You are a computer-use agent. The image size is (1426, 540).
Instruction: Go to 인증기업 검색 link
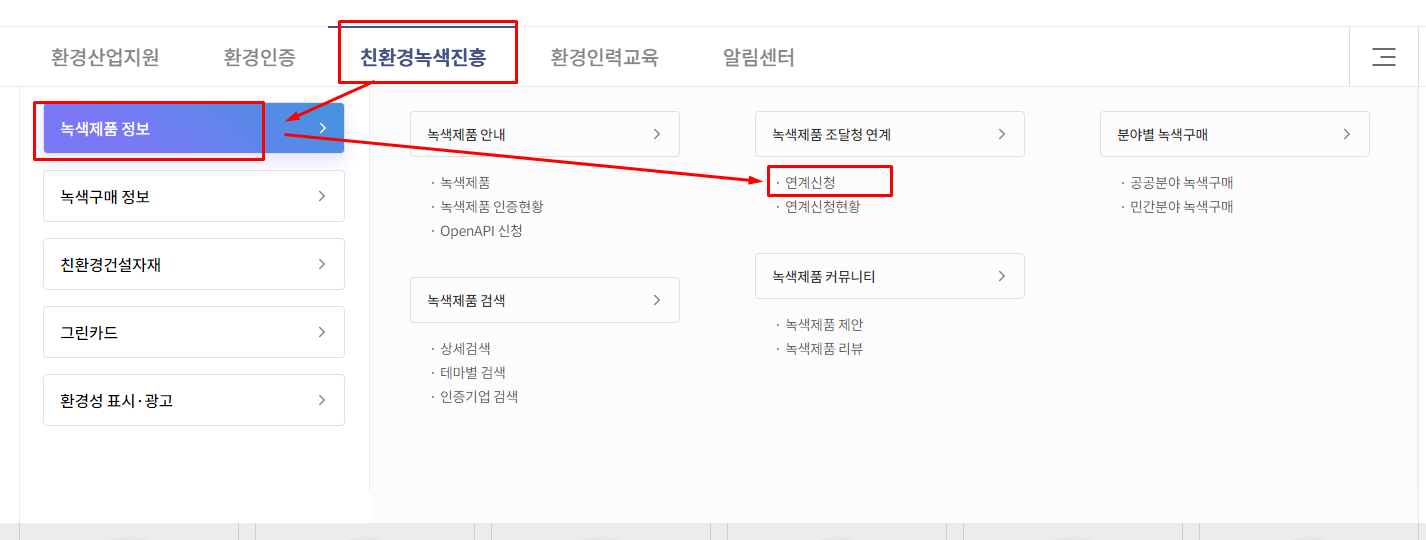479,397
